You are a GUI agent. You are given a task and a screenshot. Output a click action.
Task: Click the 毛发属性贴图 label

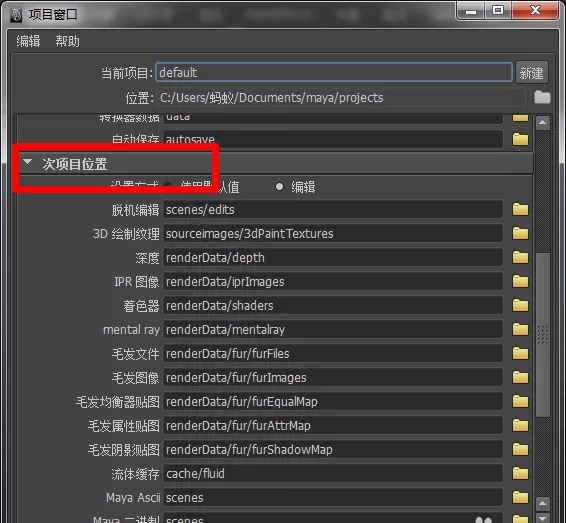(123, 426)
